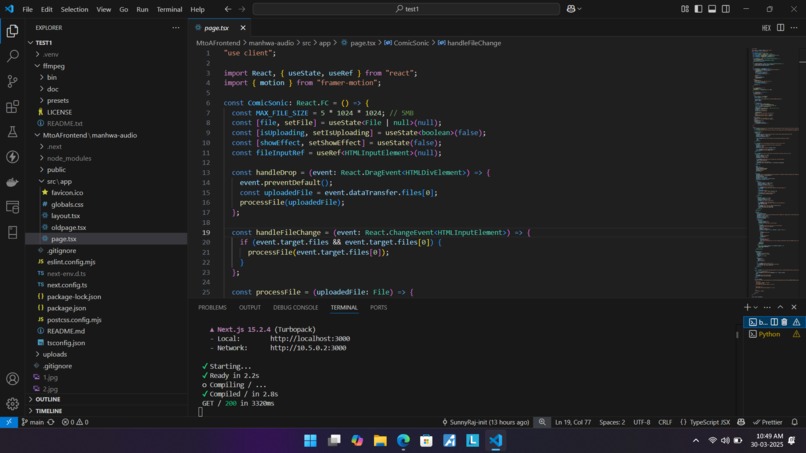The height and width of the screenshot is (453, 806).
Task: Split the editor to the right
Action: pos(780,28)
